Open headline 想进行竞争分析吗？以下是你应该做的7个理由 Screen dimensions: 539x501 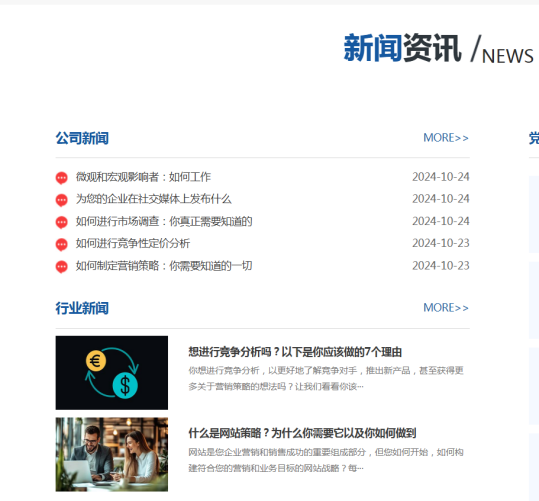[295, 352]
